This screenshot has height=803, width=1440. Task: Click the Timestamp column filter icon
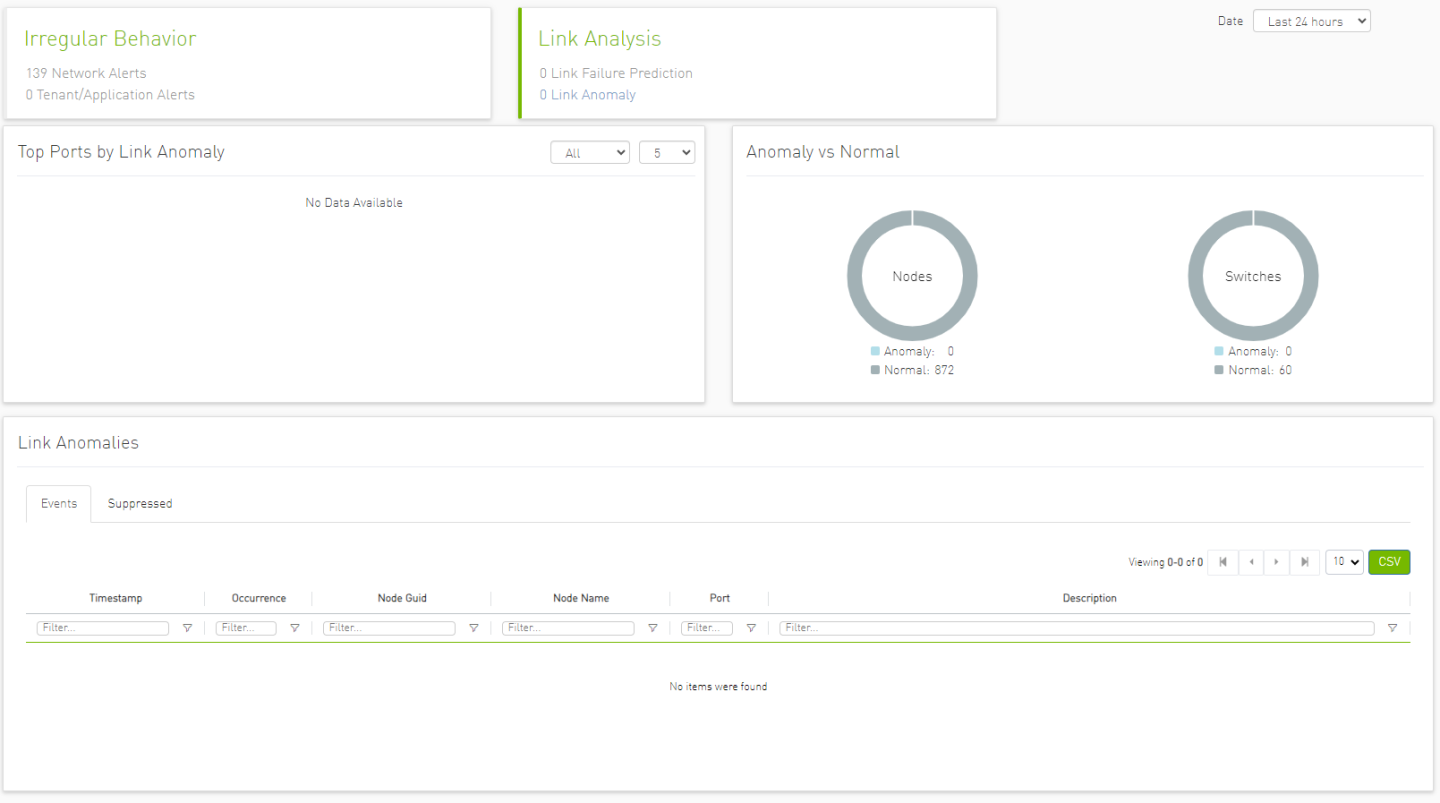point(187,629)
